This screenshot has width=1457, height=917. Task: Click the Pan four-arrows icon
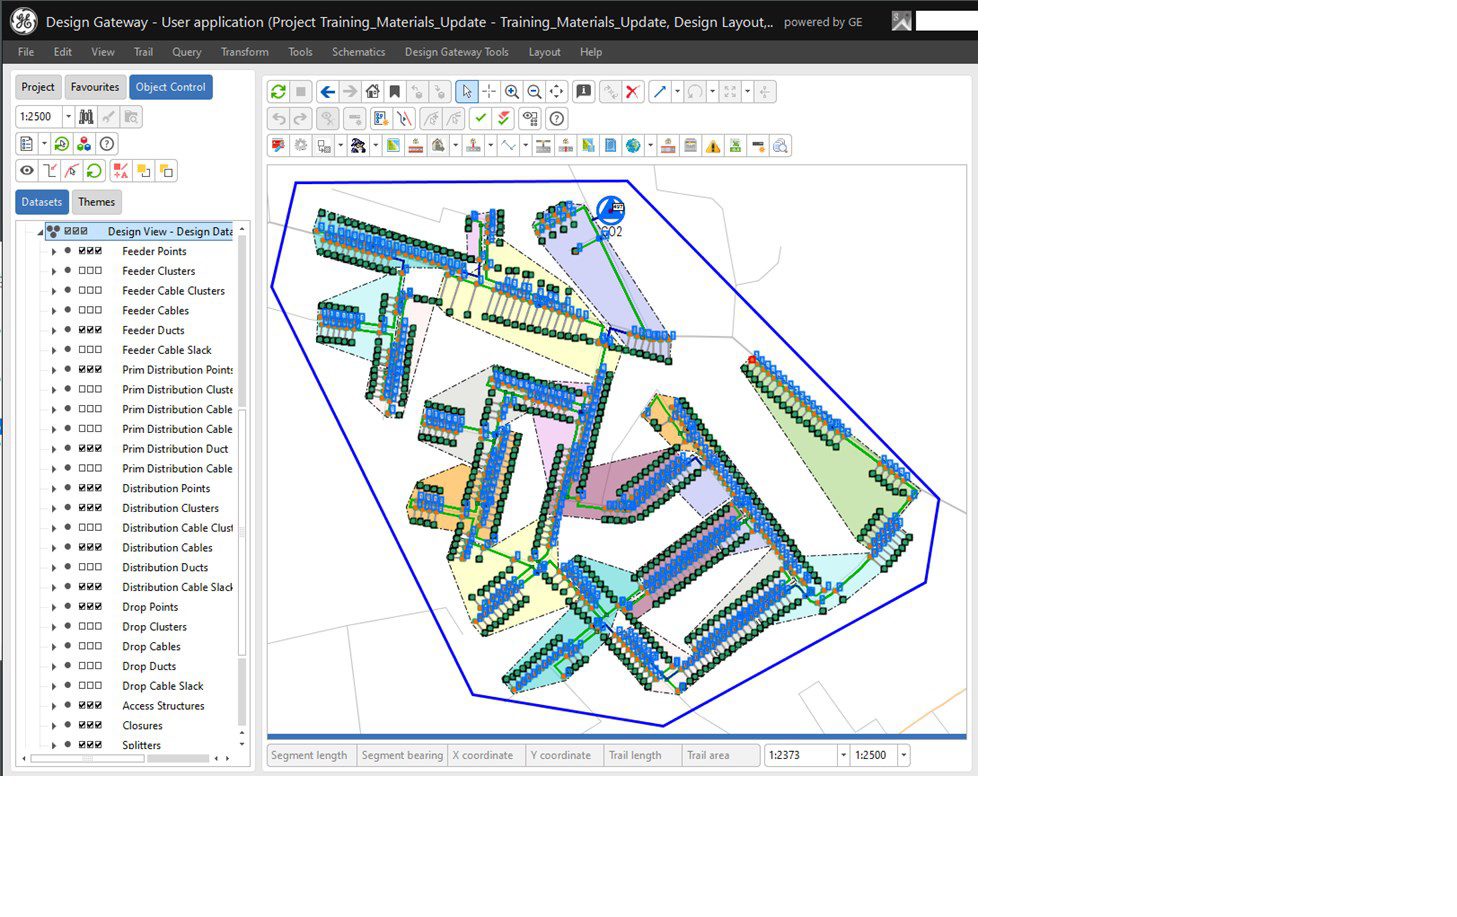[556, 92]
